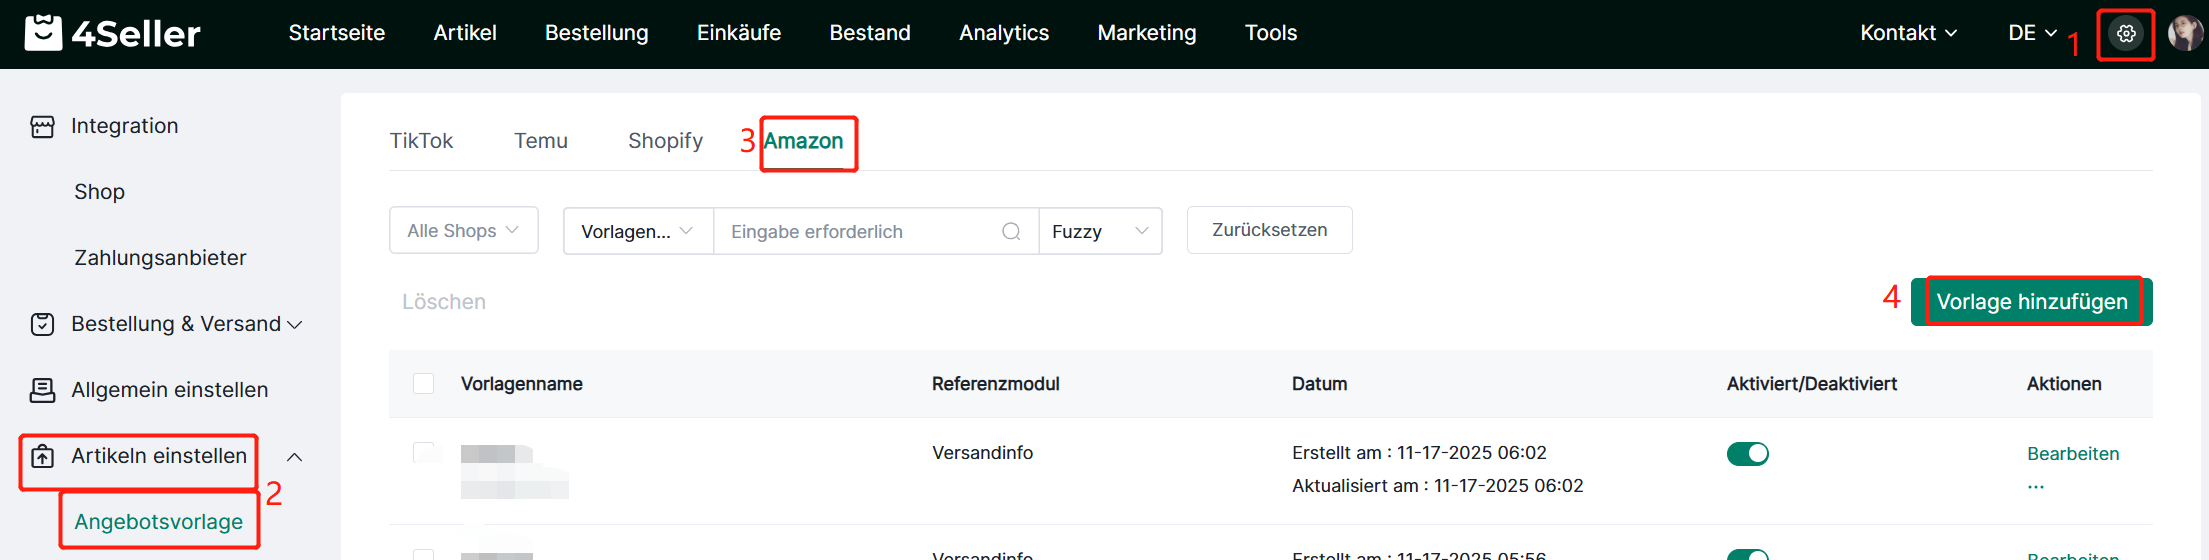2209x560 pixels.
Task: Select the first template row checkbox
Action: pyautogui.click(x=424, y=453)
